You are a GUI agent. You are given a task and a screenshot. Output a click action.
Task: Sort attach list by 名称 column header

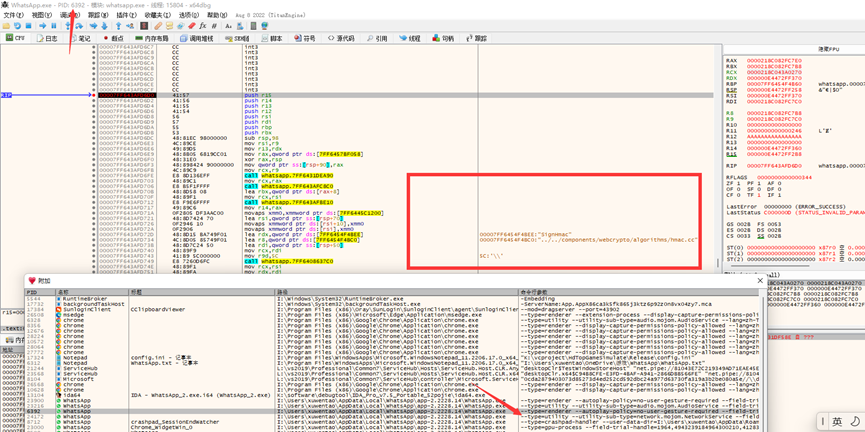(92, 291)
